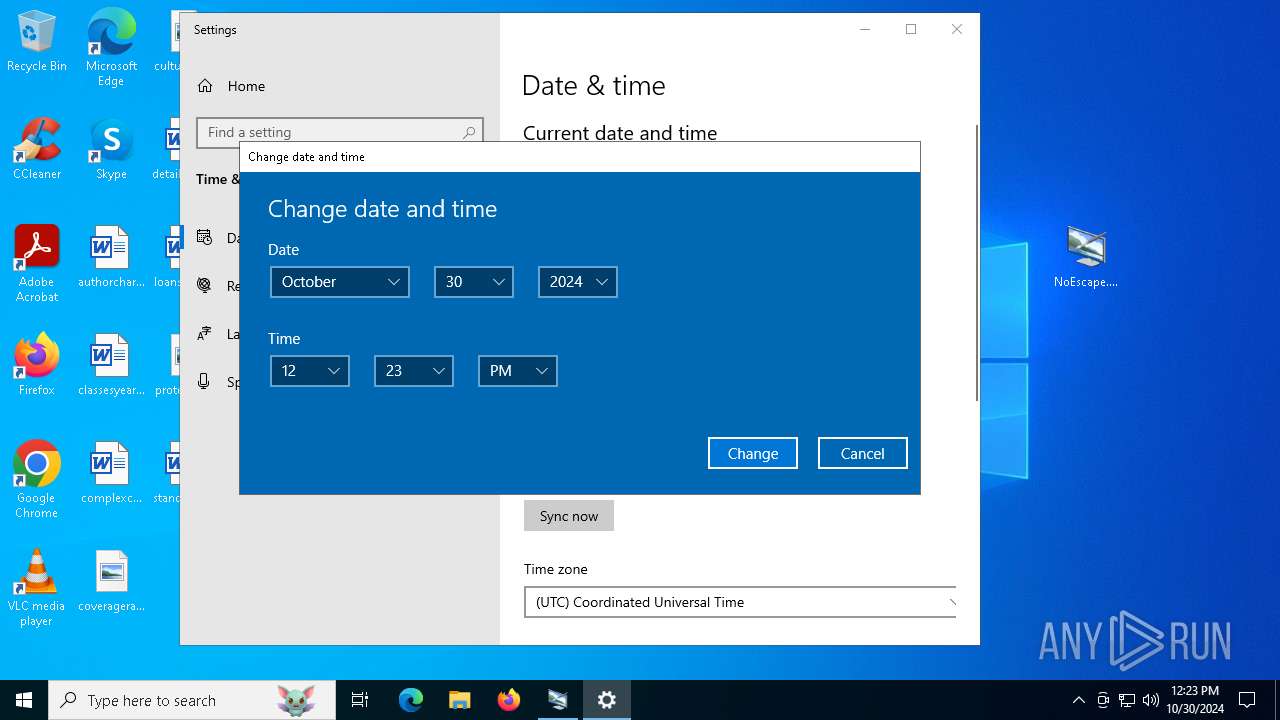Image resolution: width=1280 pixels, height=720 pixels.
Task: Open the Firefox taskbar icon
Action: [x=509, y=700]
